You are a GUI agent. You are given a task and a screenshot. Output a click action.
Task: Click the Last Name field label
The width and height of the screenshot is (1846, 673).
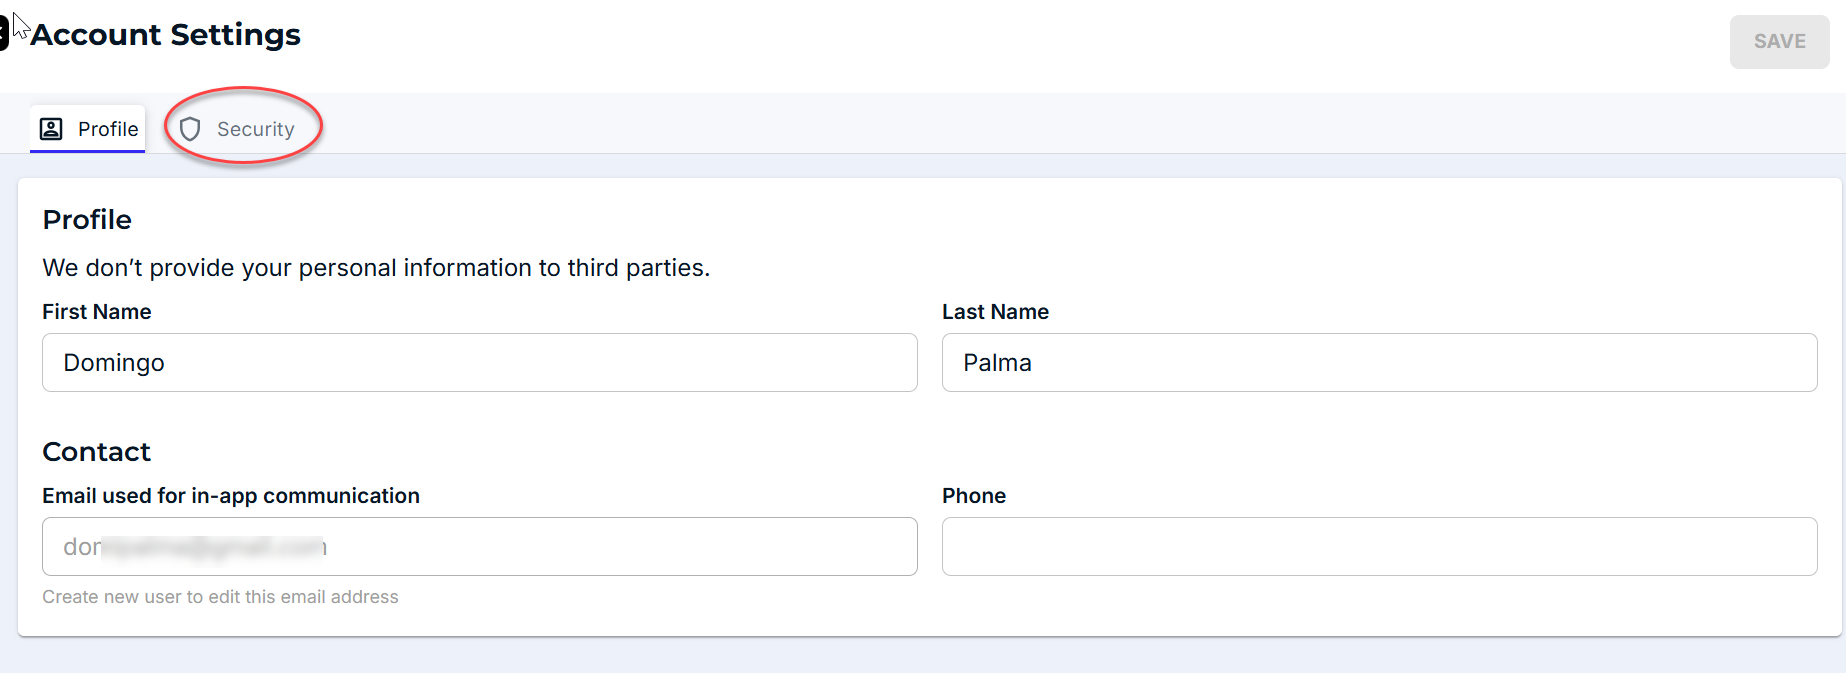(995, 312)
